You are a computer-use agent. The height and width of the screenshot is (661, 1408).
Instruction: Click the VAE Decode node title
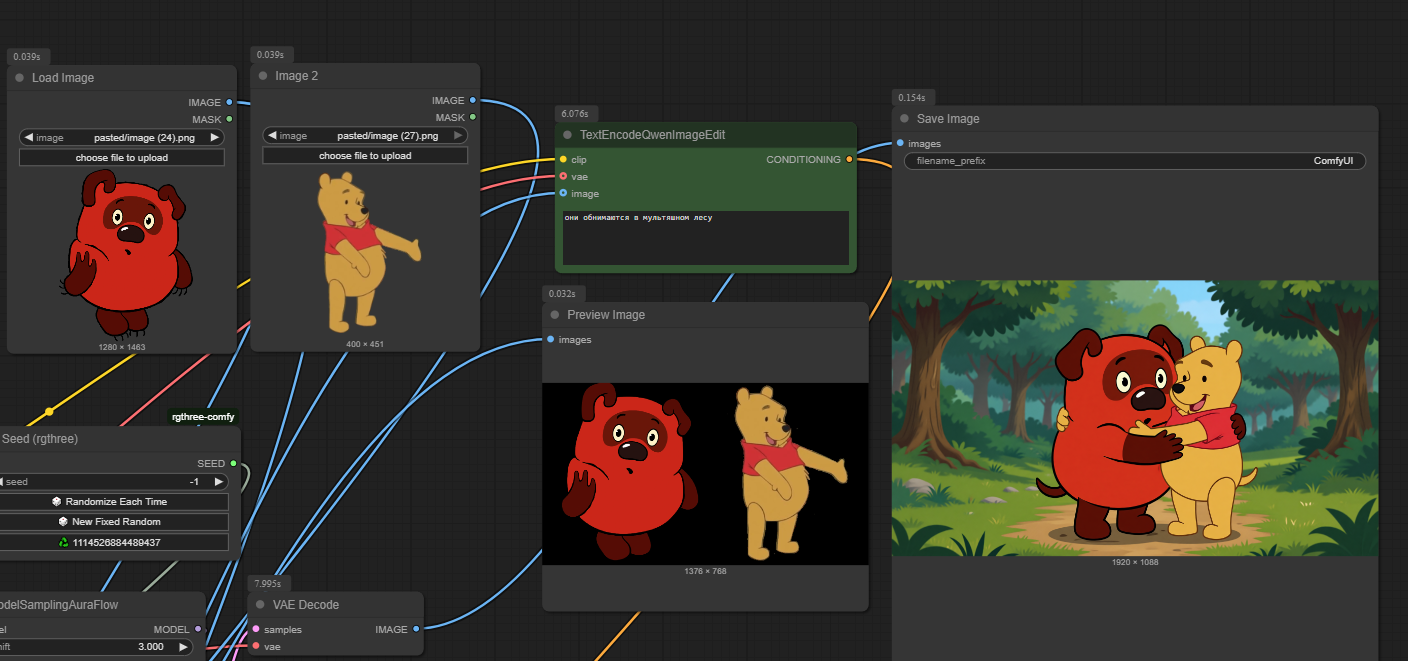tap(306, 605)
